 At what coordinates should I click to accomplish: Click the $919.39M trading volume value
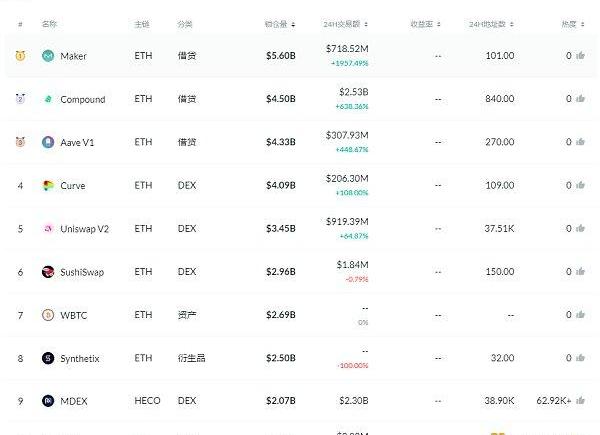point(347,222)
